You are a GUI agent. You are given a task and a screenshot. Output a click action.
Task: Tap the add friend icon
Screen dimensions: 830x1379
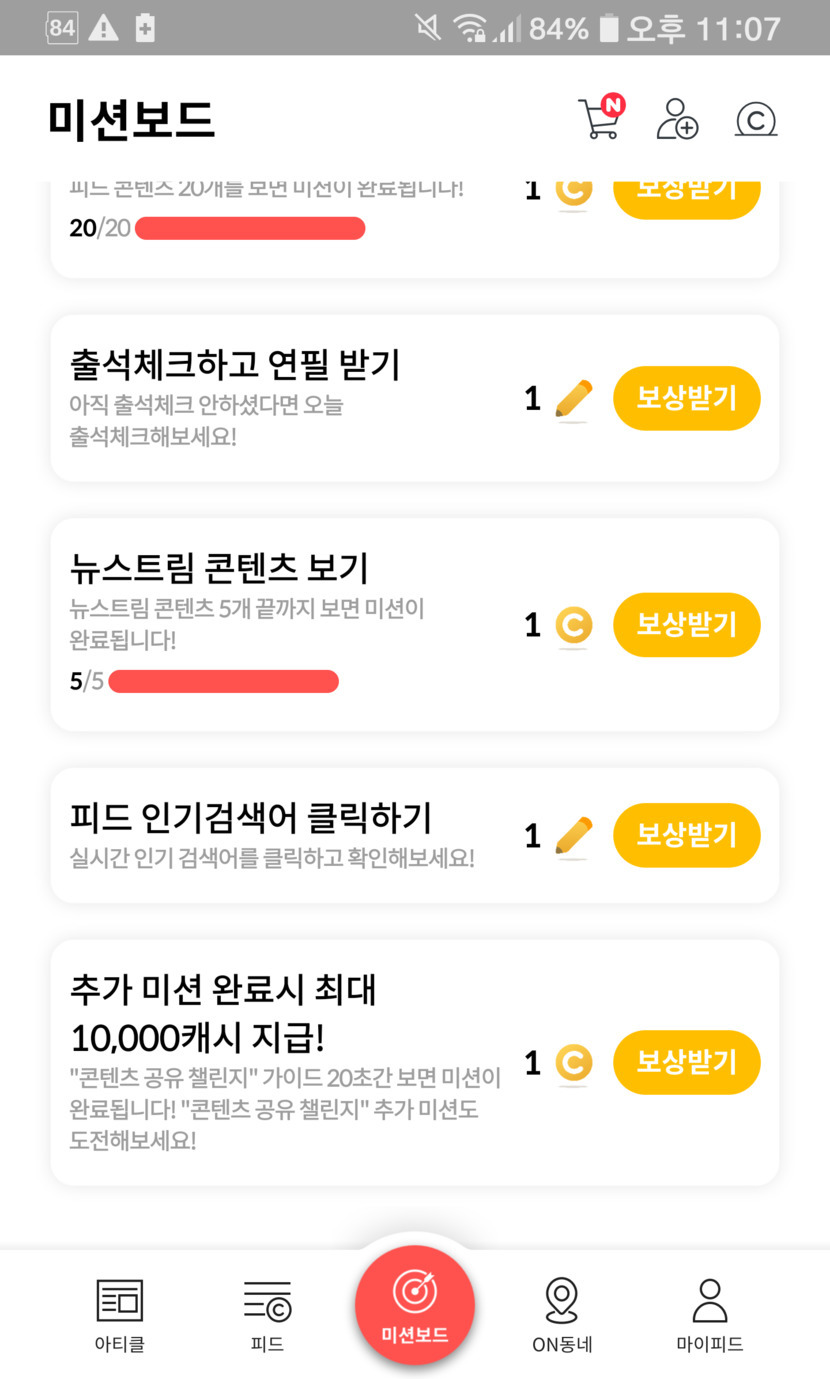click(x=677, y=119)
